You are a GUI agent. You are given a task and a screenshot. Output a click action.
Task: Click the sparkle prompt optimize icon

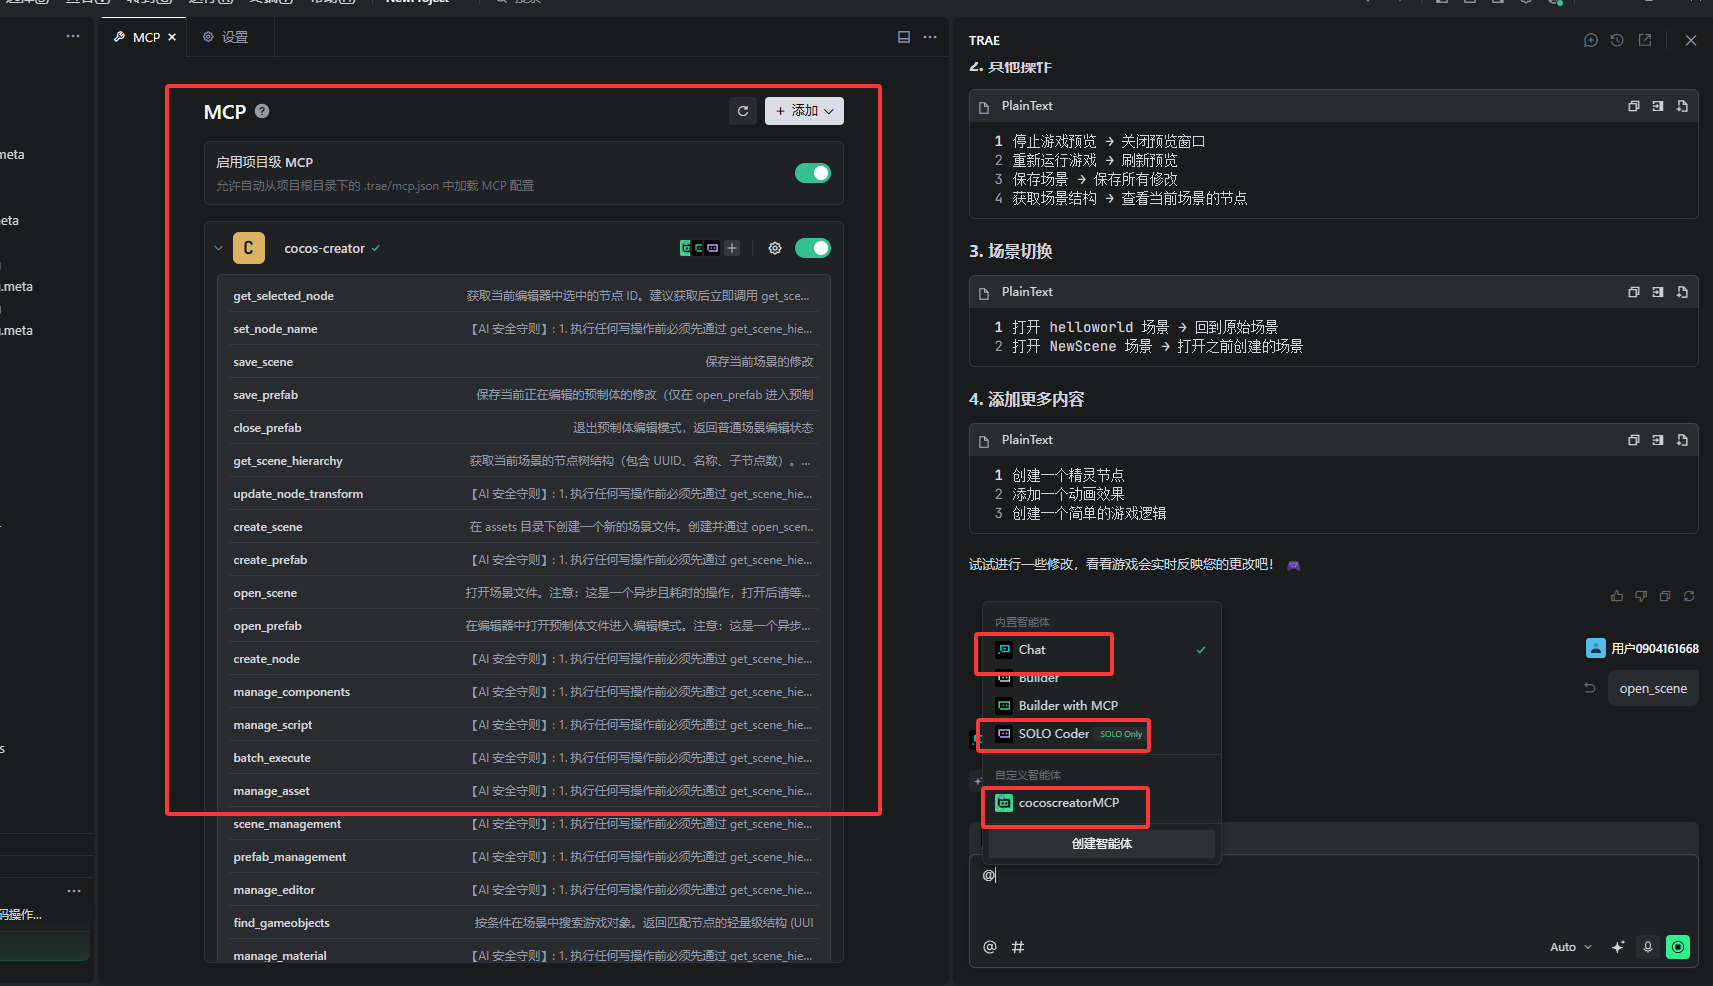coord(1618,947)
